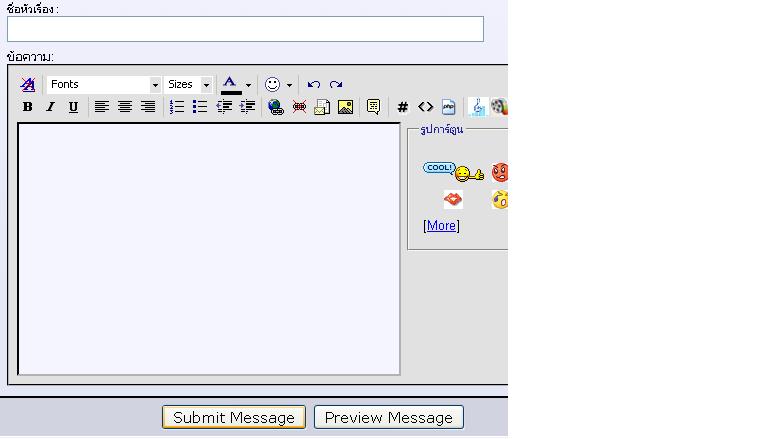
Task: Center align the text
Action: 125,107
